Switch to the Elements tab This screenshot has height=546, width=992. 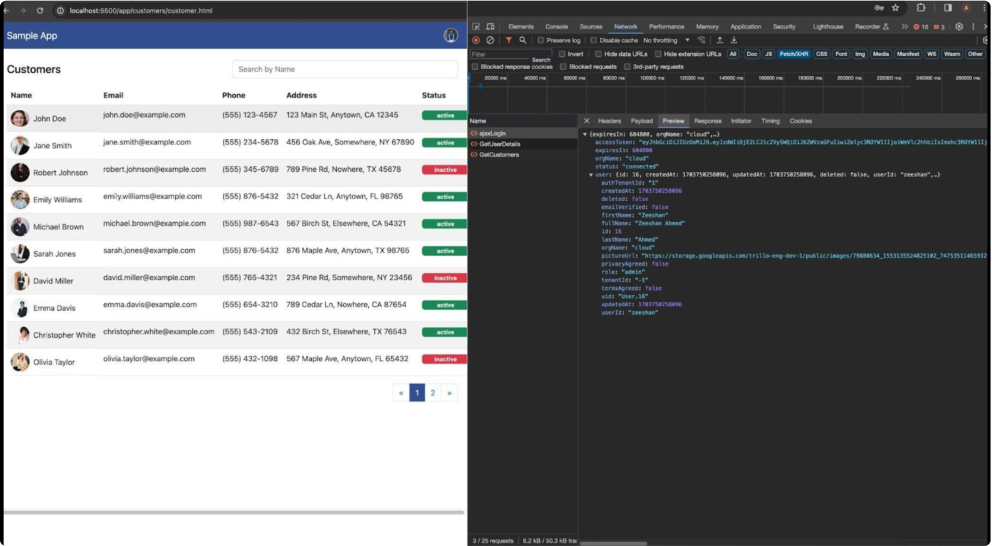(521, 27)
